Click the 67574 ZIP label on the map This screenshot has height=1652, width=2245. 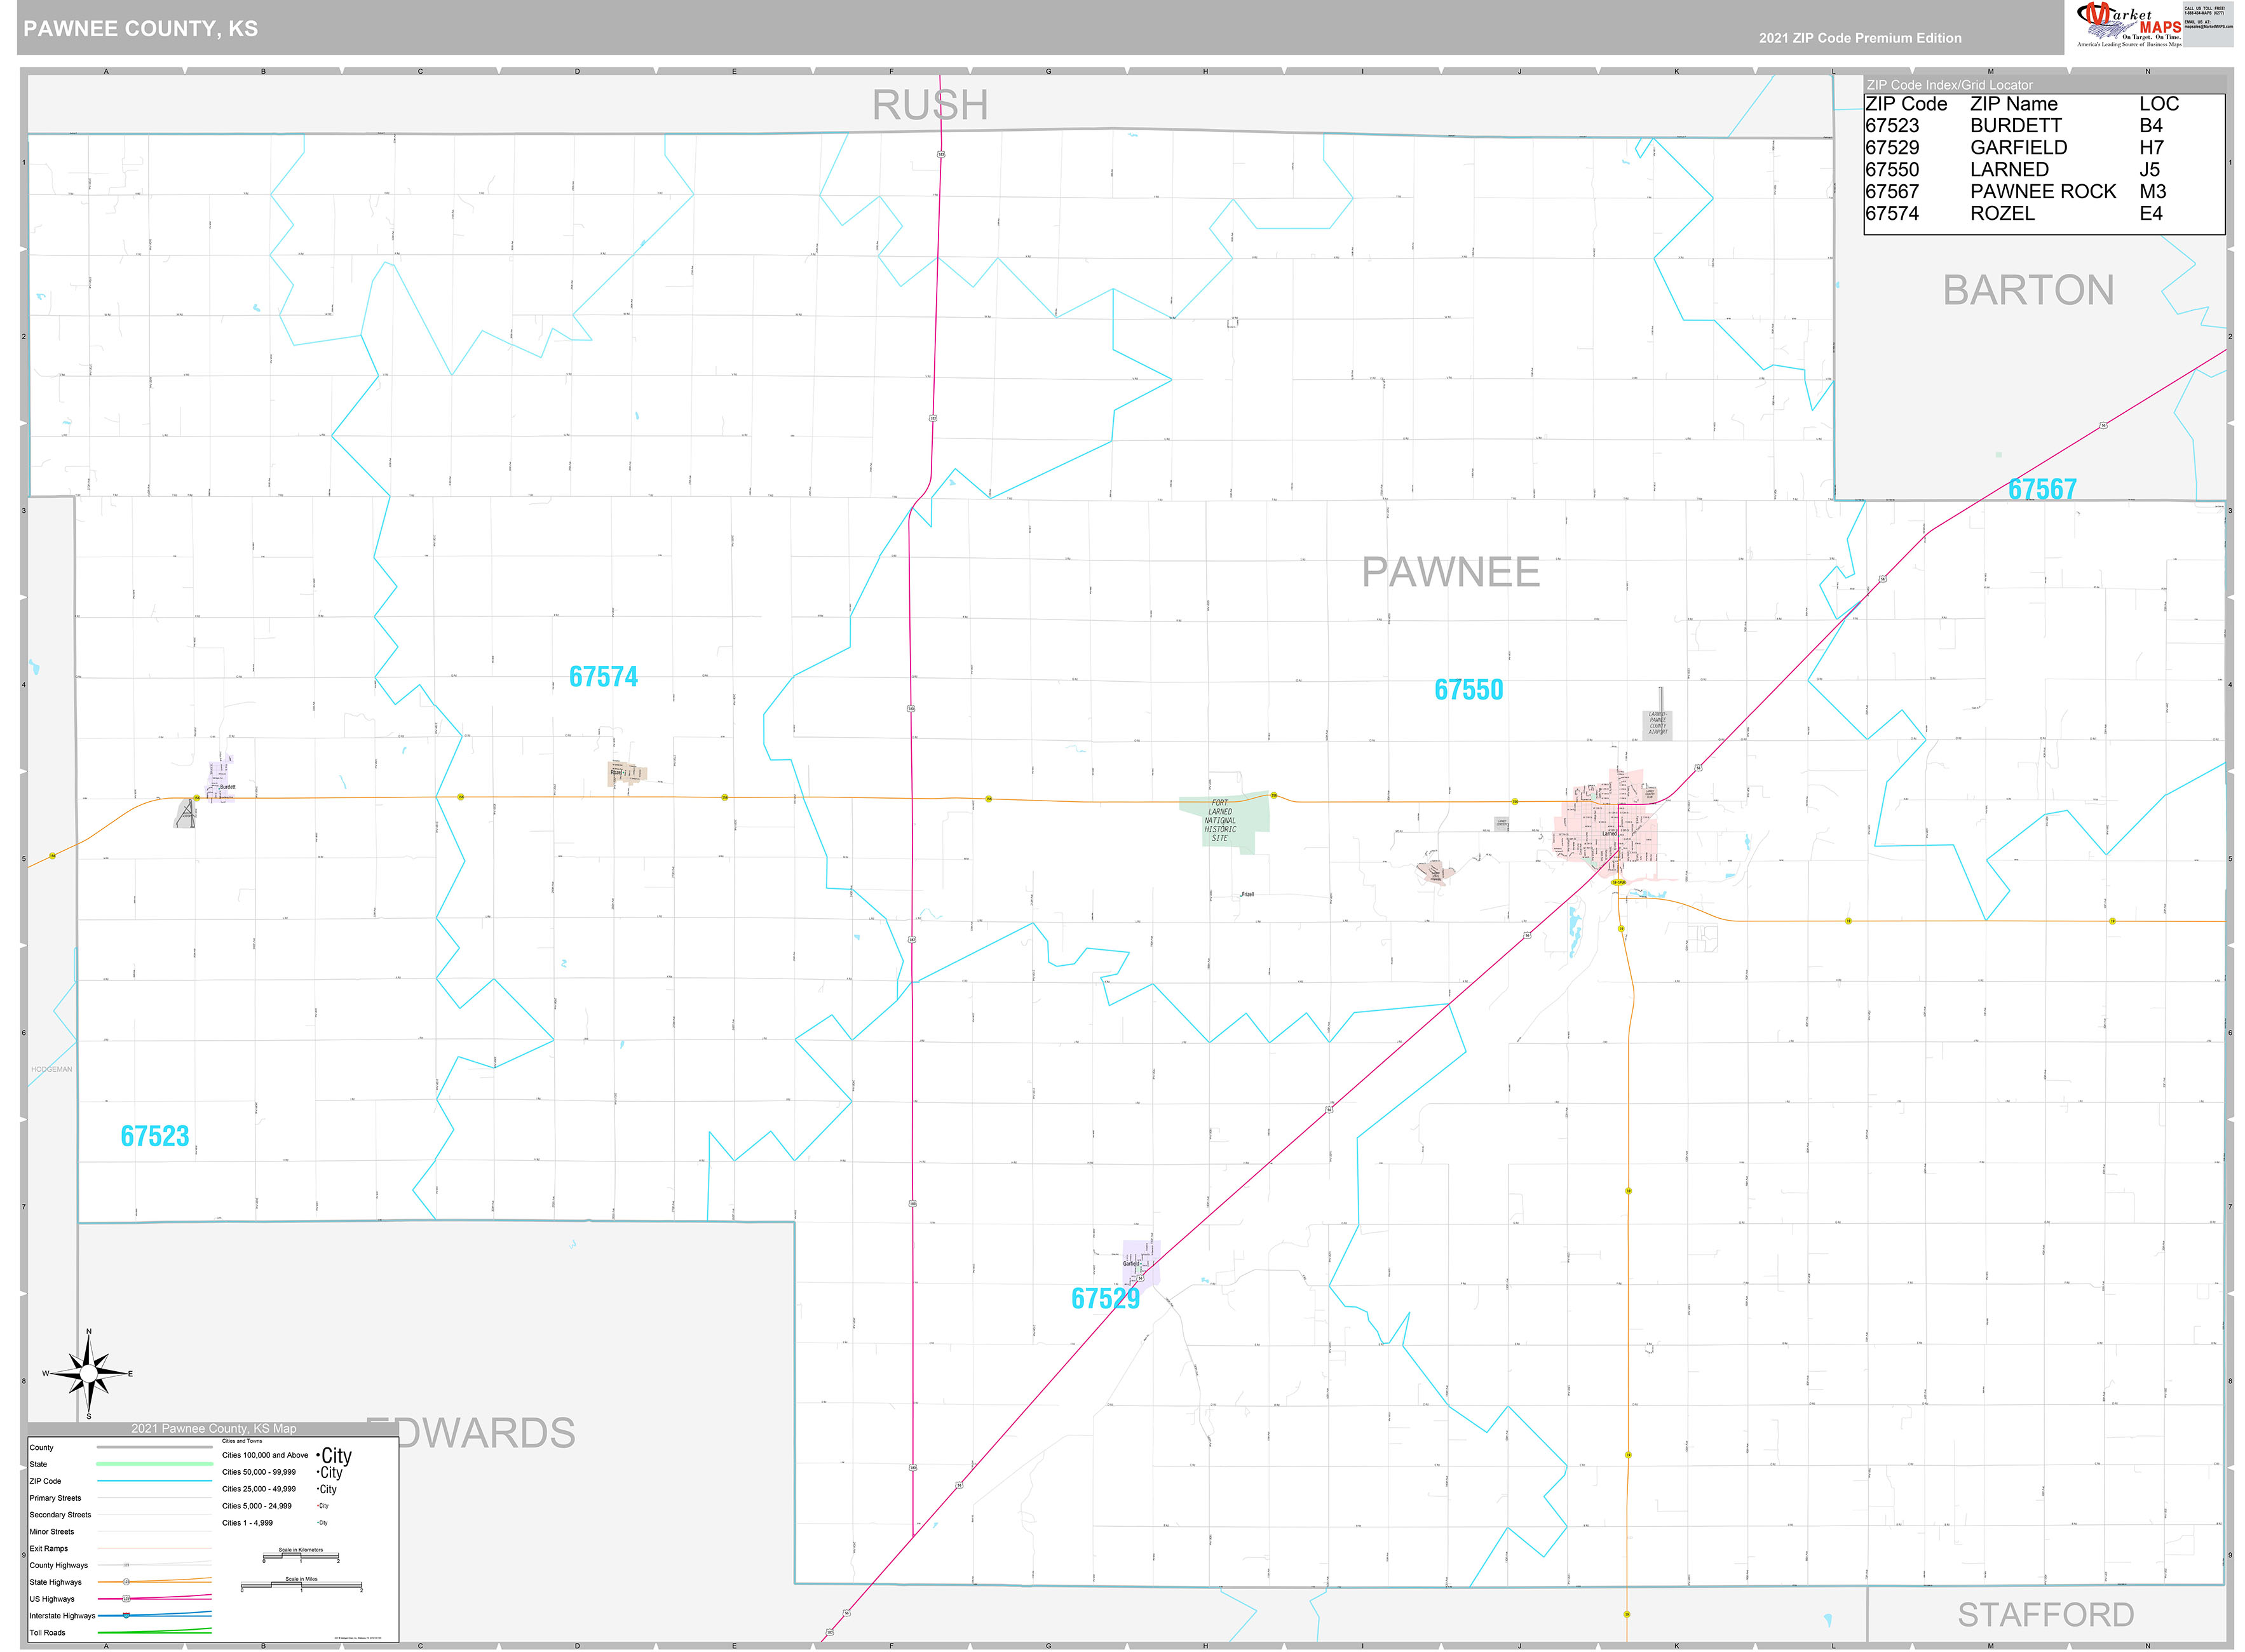604,676
